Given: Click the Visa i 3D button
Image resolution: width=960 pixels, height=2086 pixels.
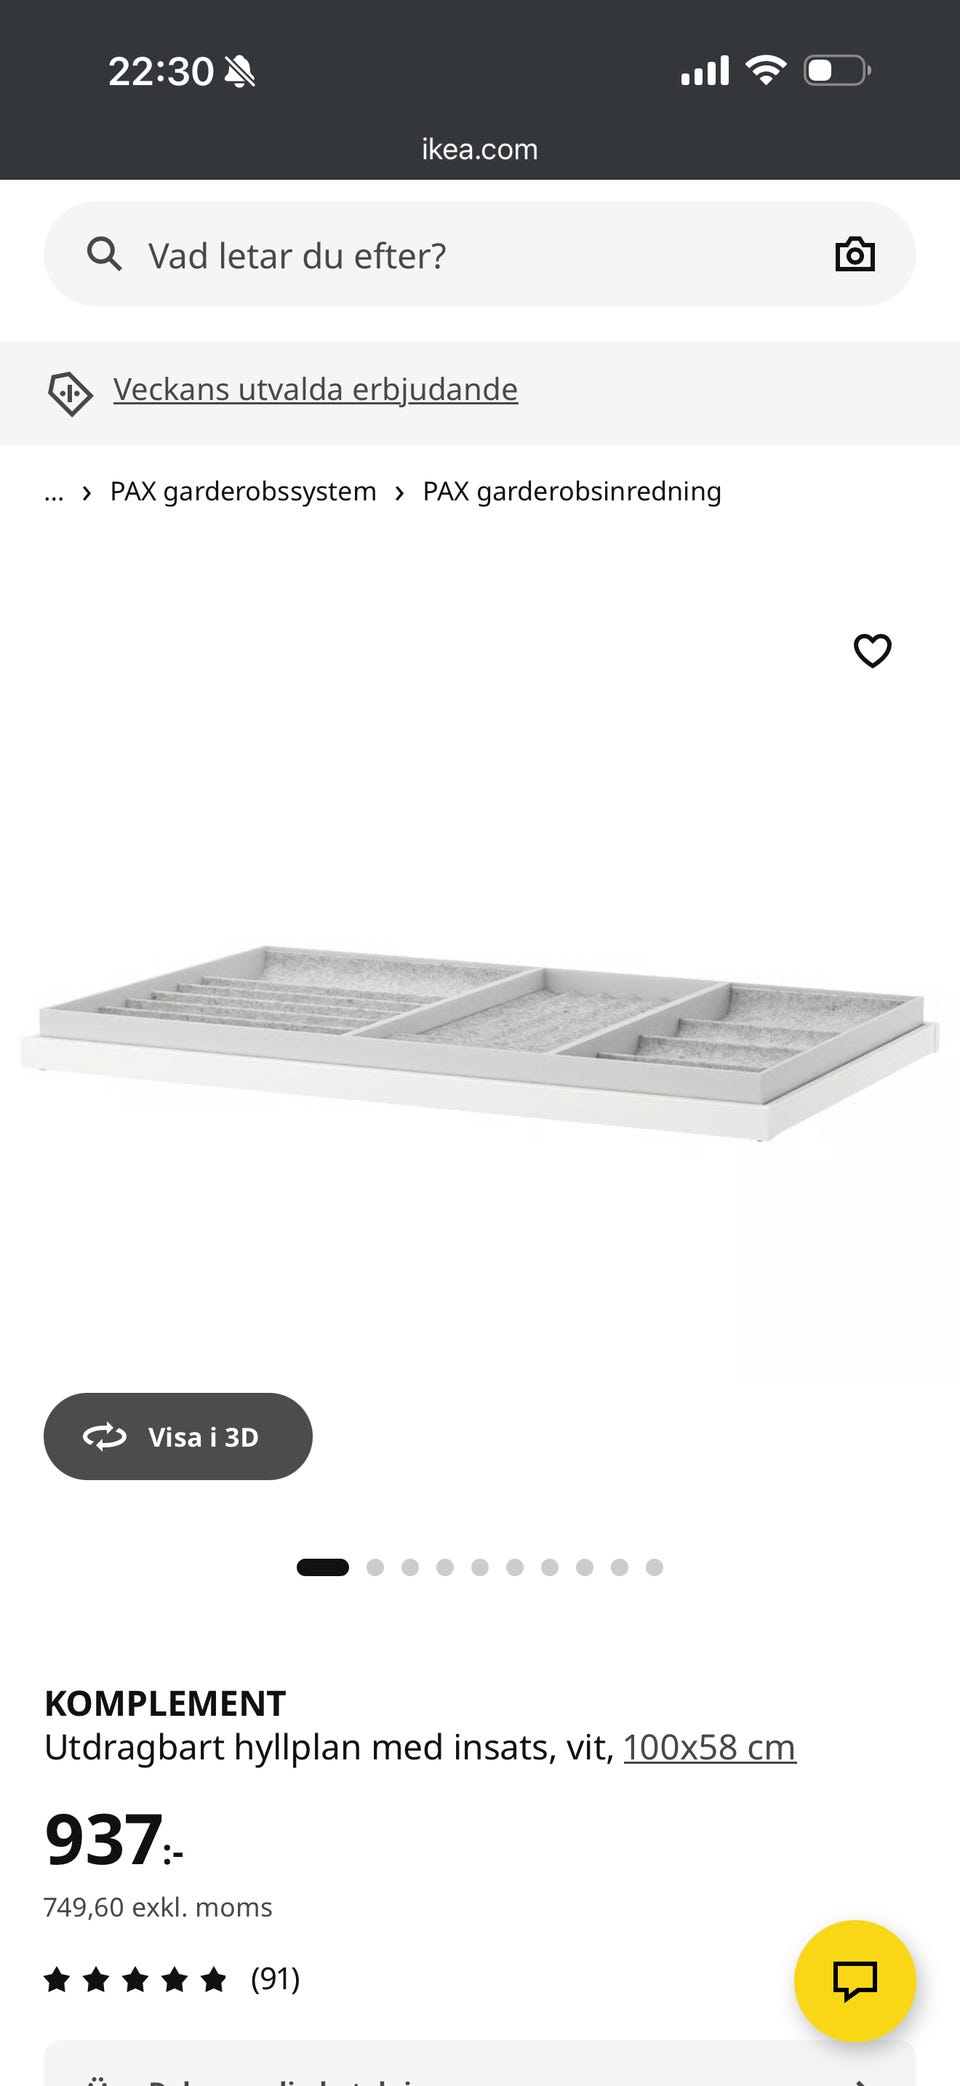Looking at the screenshot, I should (178, 1436).
